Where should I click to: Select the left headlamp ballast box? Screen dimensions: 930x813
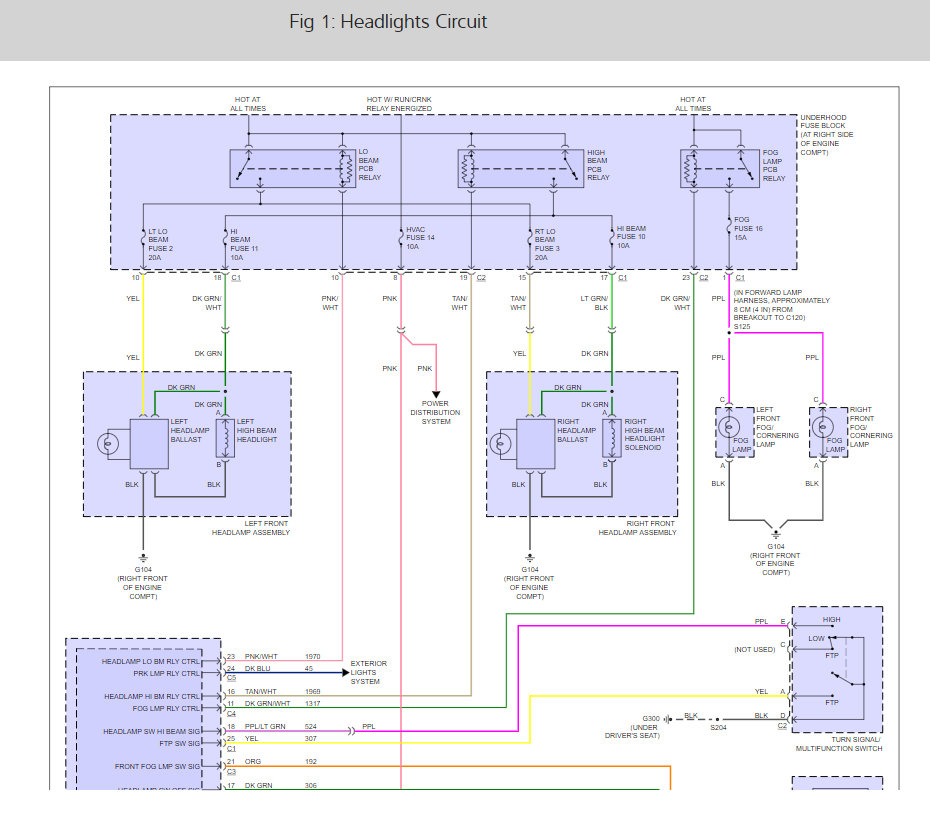[x=149, y=444]
